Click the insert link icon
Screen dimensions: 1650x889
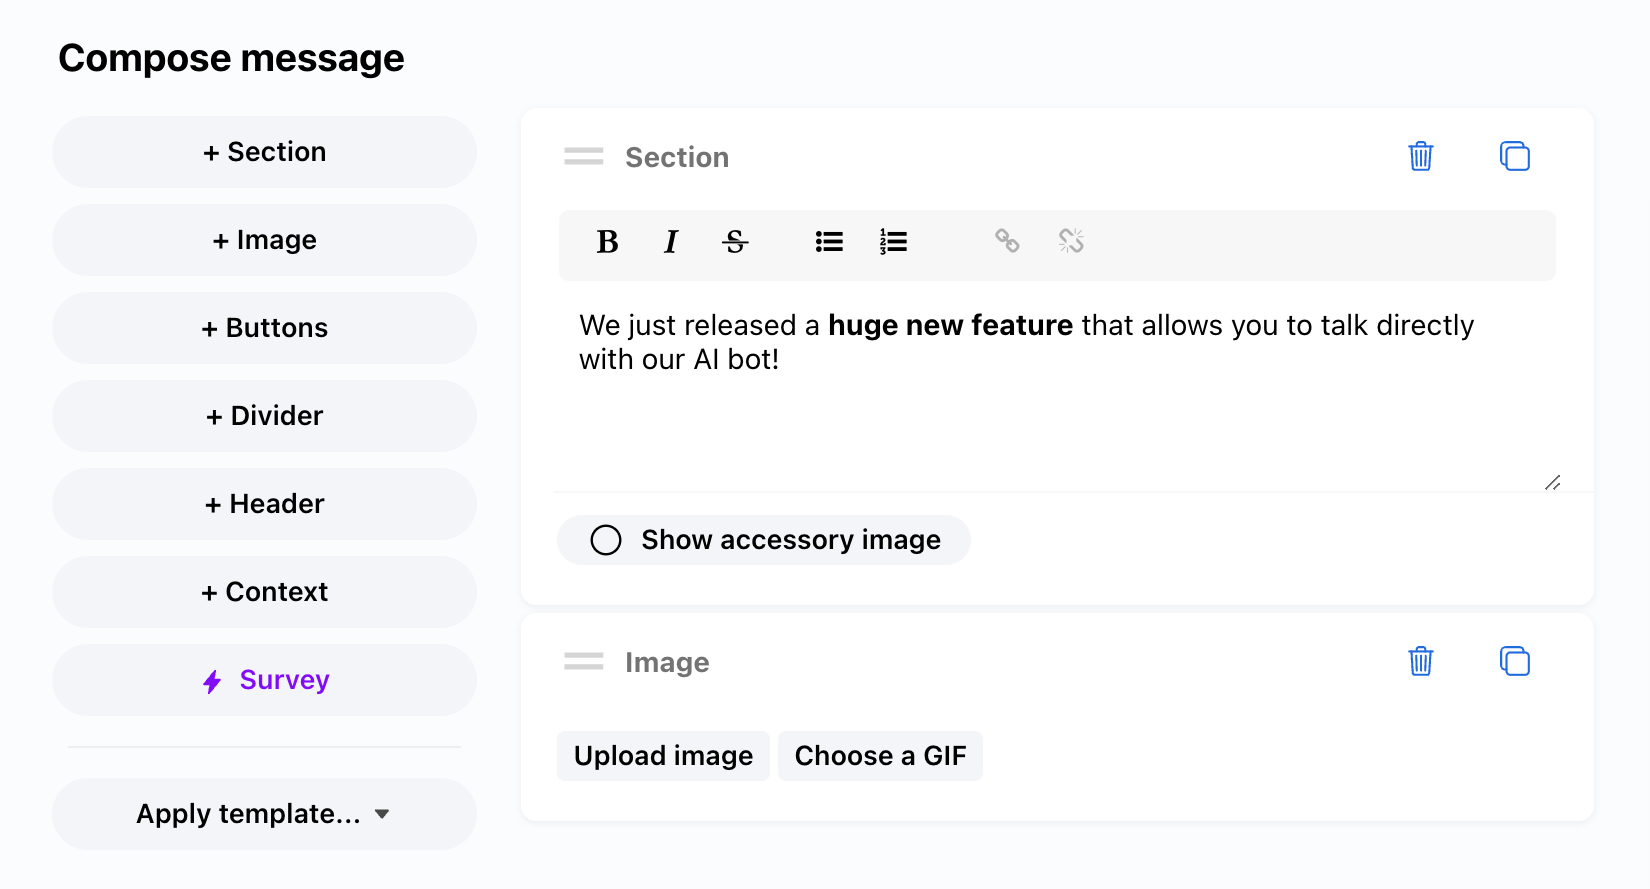click(x=1007, y=241)
